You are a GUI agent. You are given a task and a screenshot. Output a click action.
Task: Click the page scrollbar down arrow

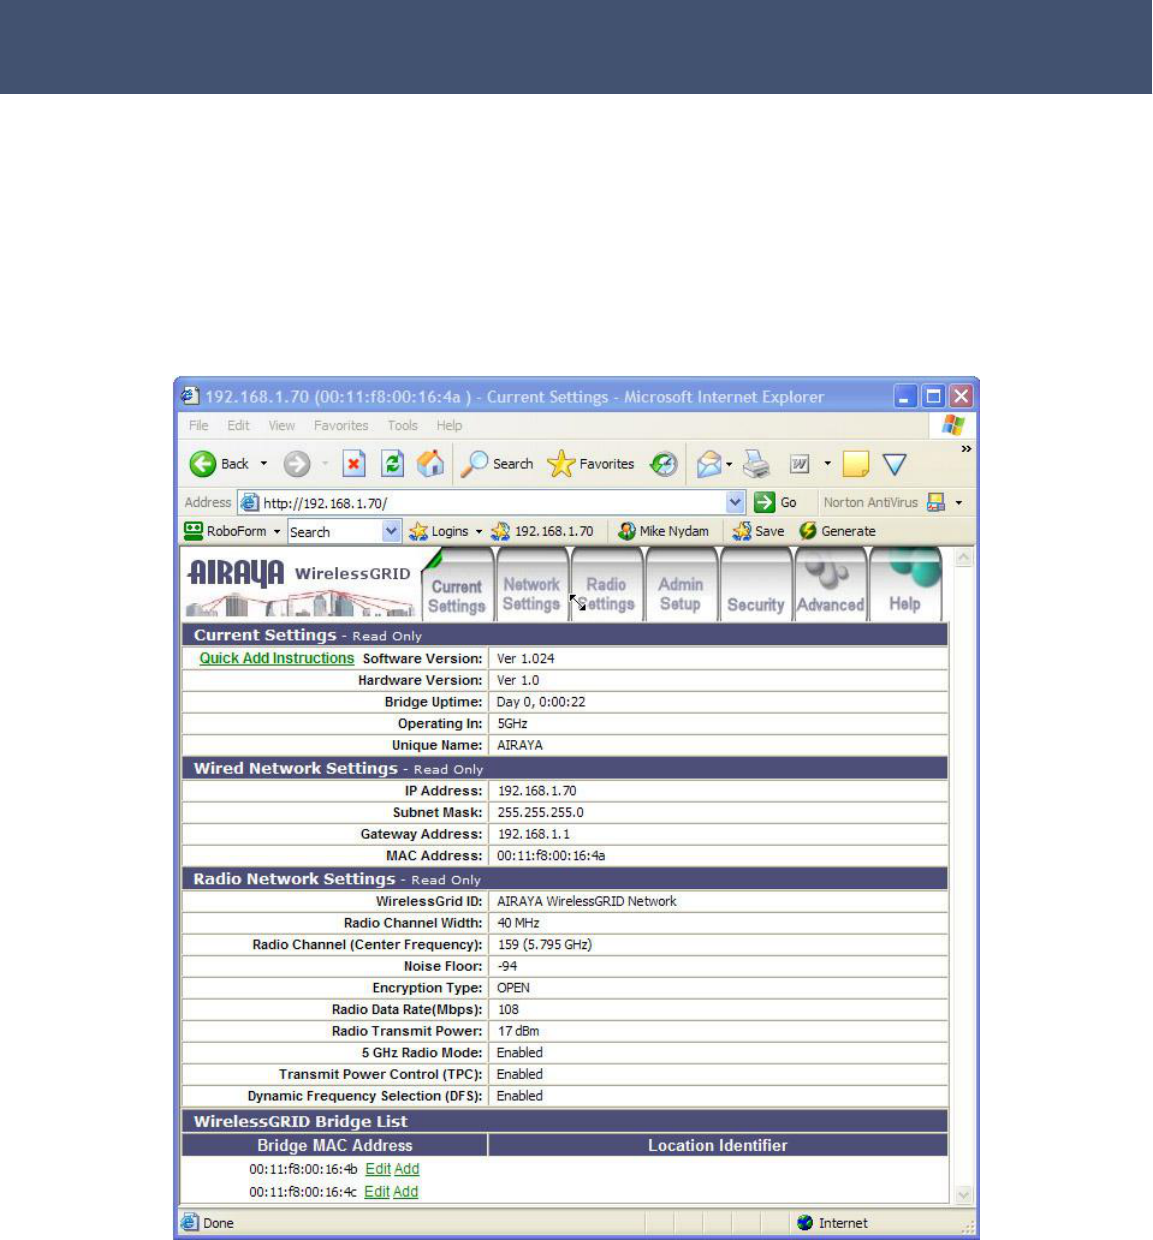963,1195
